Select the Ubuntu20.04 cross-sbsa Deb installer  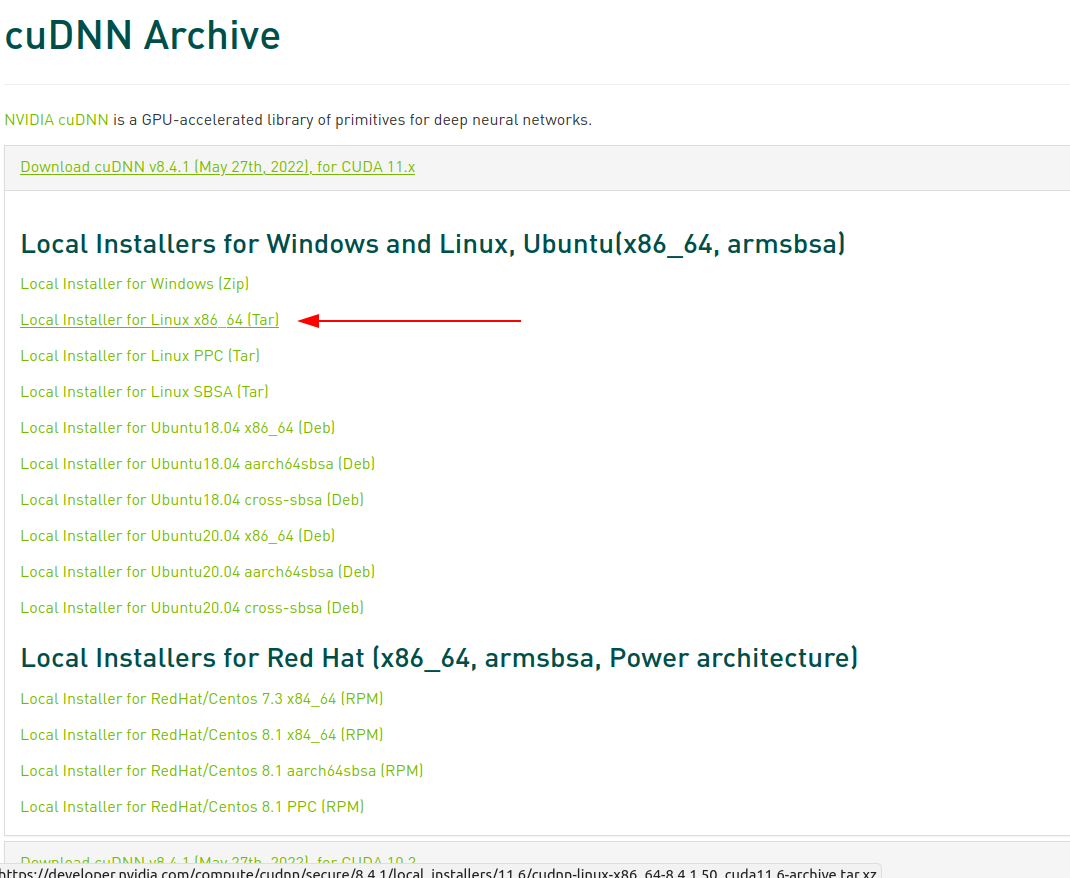point(191,608)
